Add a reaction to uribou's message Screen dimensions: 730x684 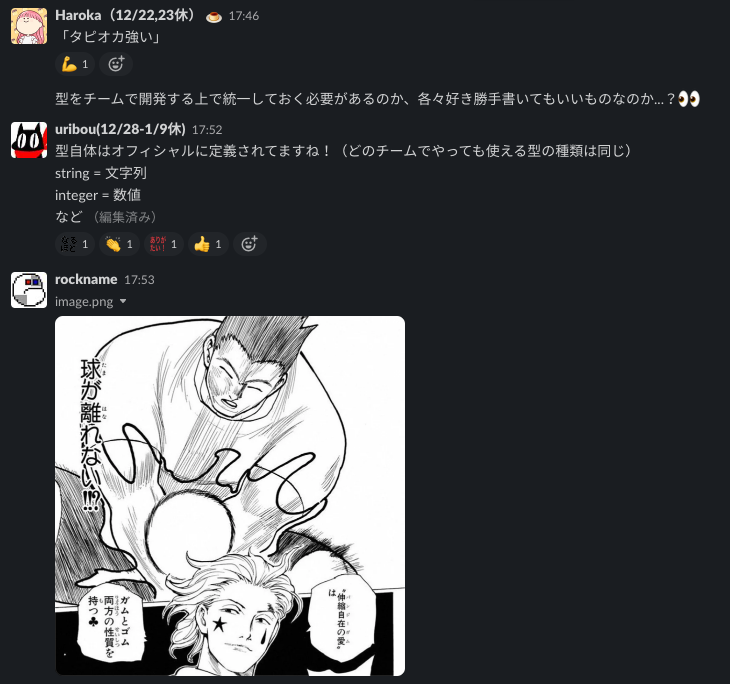pos(249,244)
